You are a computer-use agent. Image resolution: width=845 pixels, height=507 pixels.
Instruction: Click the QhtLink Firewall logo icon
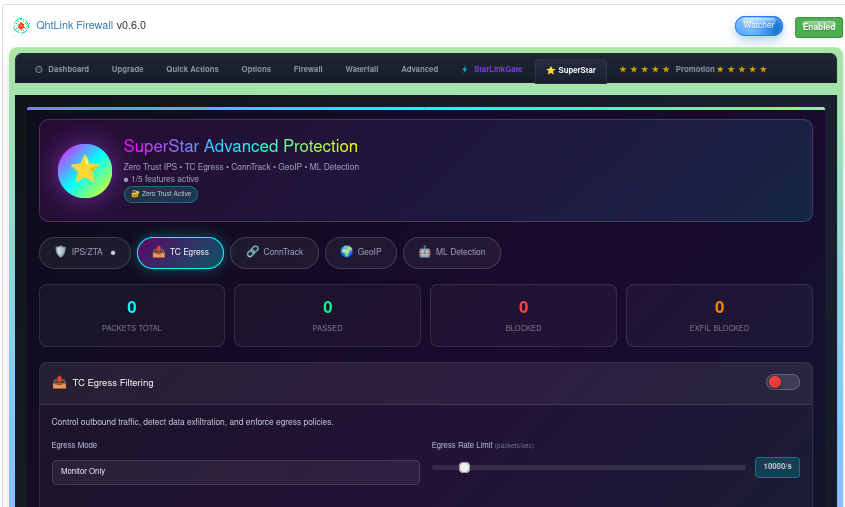point(21,26)
